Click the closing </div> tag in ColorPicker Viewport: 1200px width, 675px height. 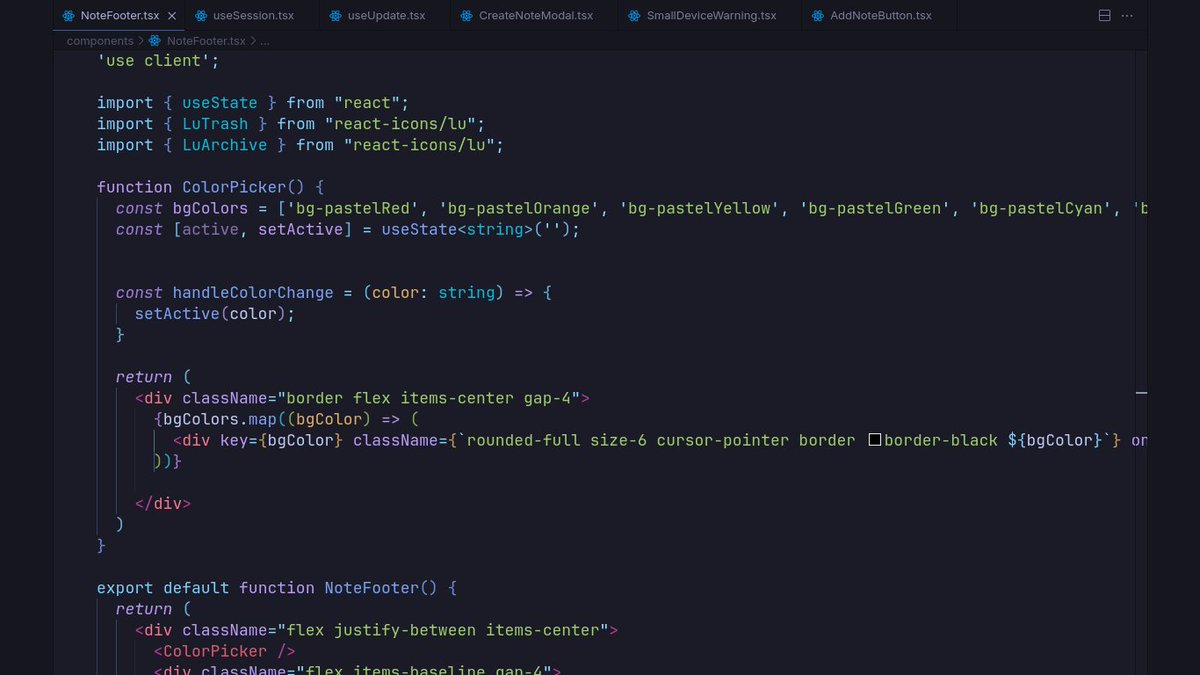point(162,503)
